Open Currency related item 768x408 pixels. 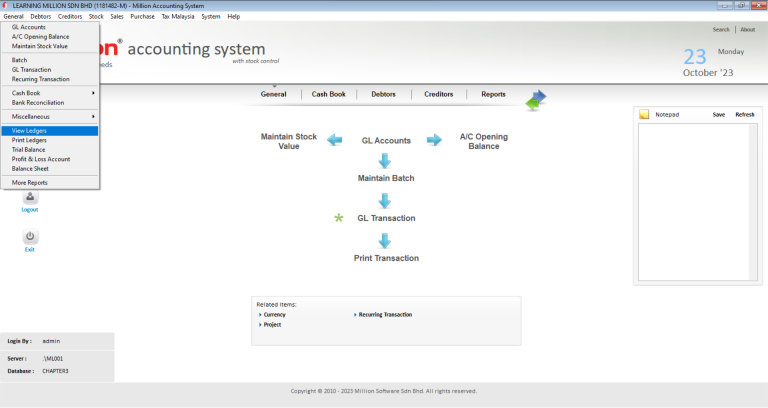pos(274,315)
